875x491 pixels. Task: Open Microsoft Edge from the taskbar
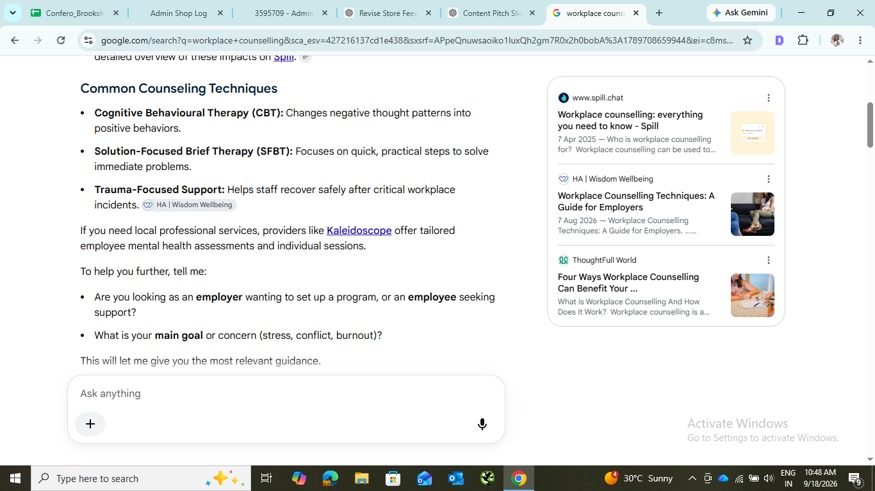point(330,478)
